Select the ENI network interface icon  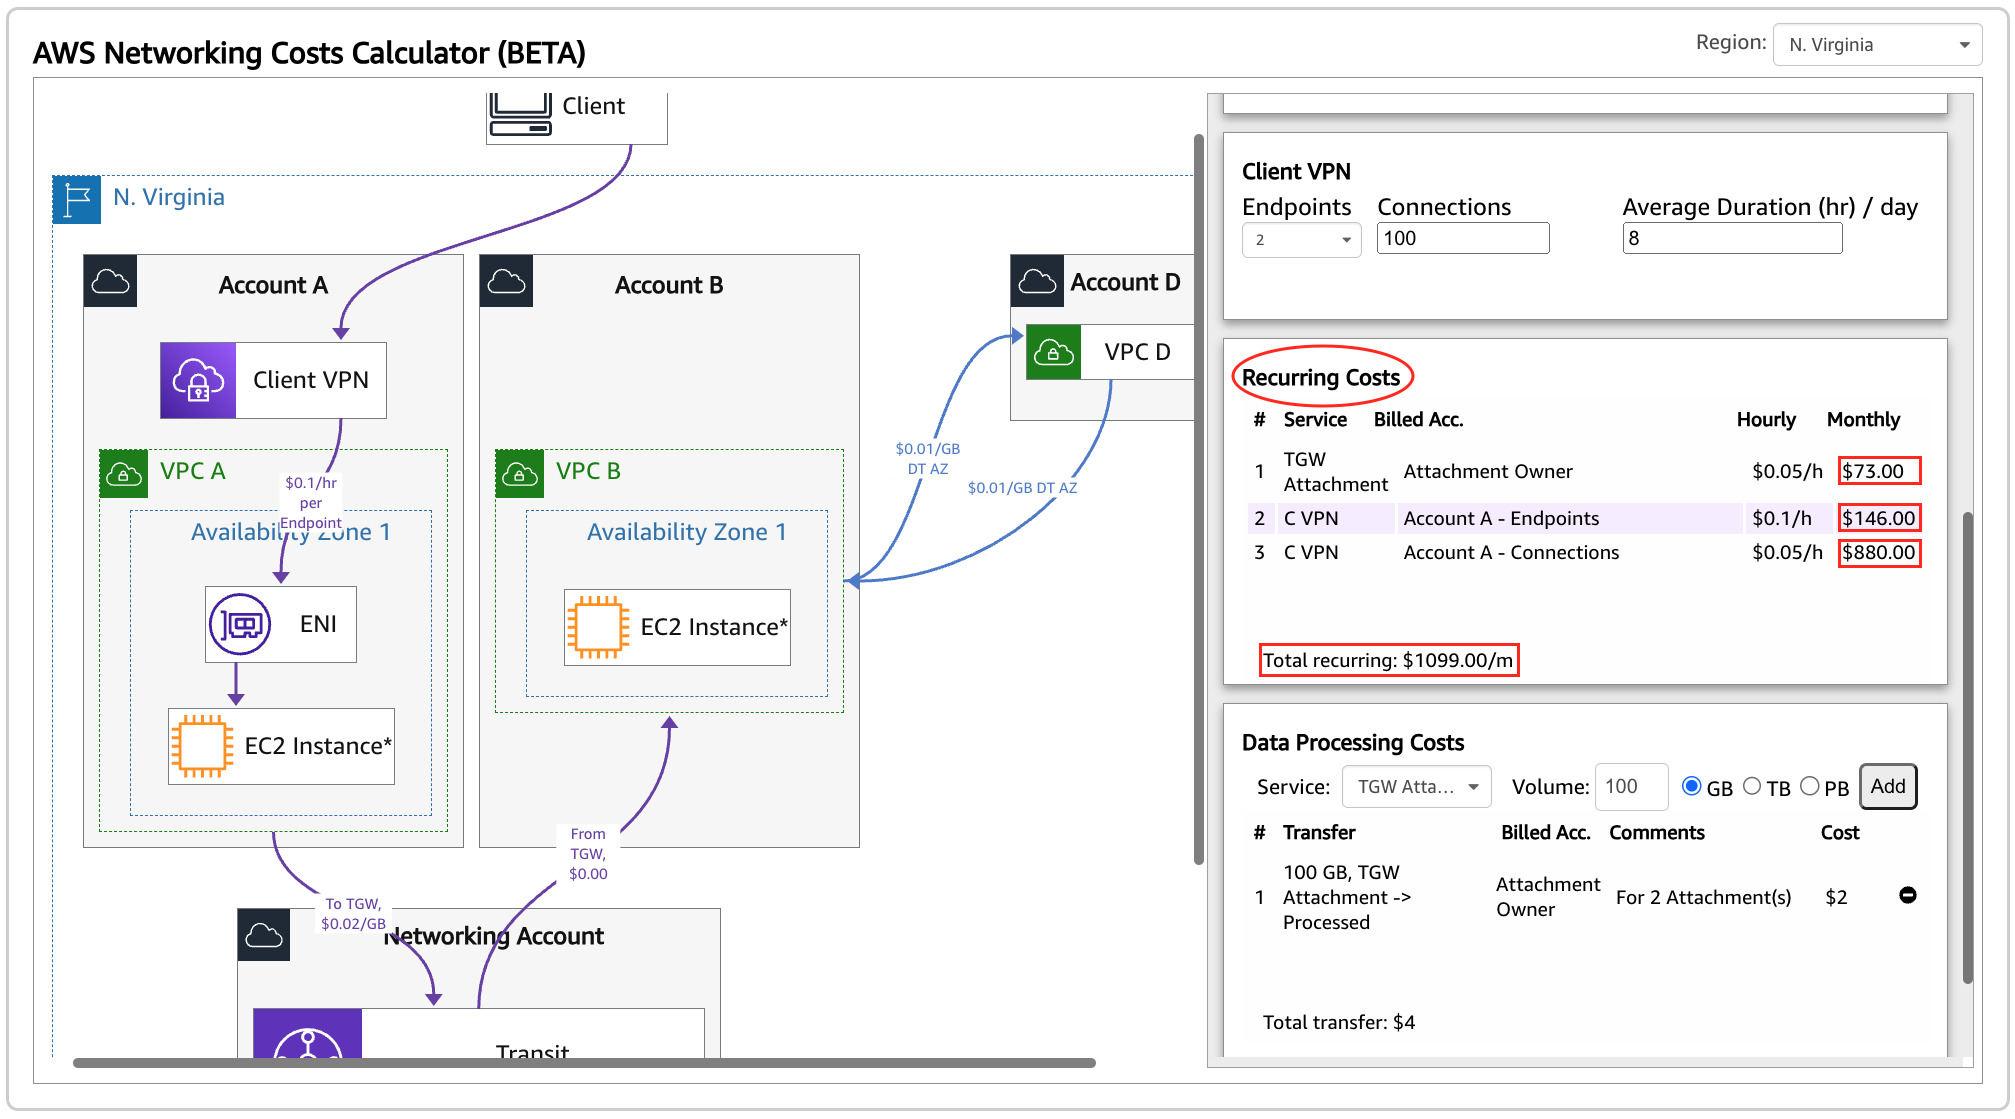coord(240,624)
